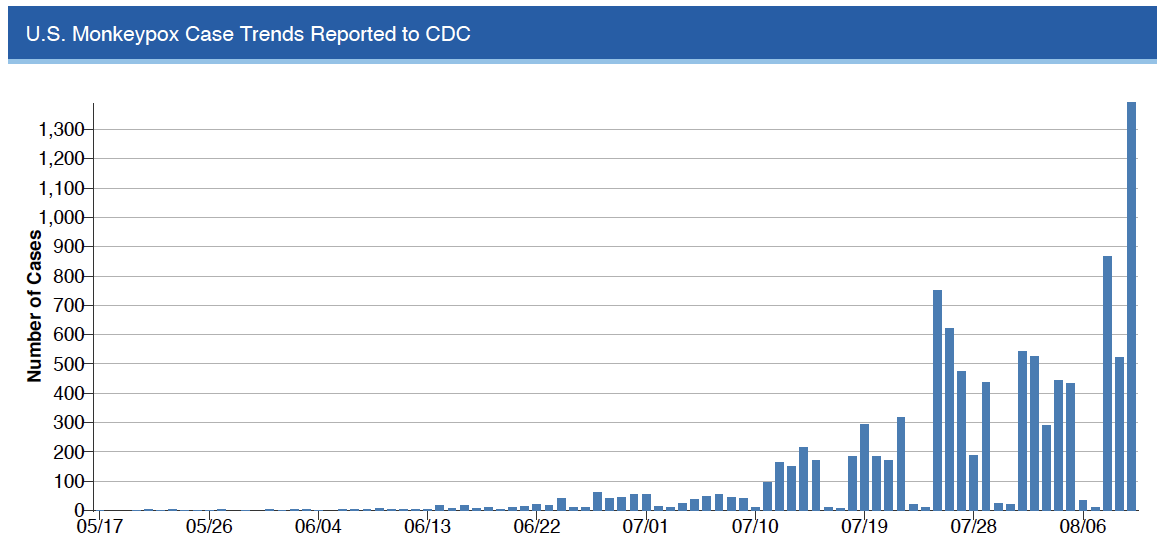Click the 05/26 x-axis date label
Screen dimensions: 1158x554
[209, 526]
